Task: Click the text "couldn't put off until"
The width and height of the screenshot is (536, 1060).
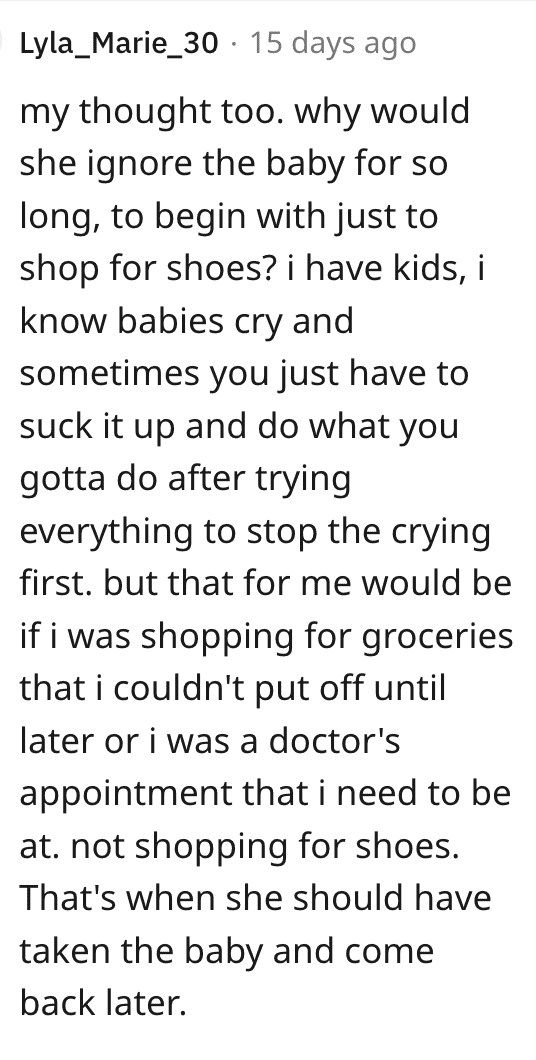Action: (268, 690)
